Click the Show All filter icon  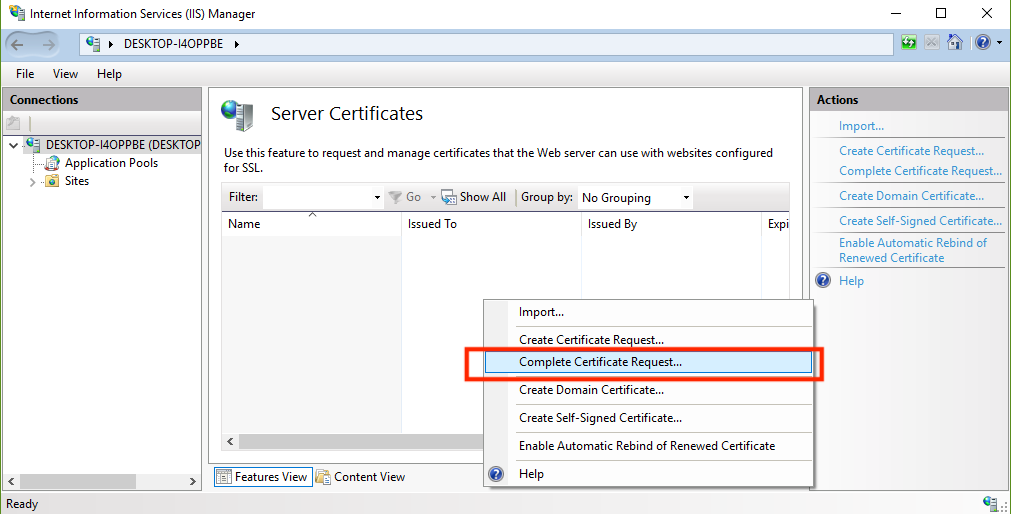click(449, 198)
